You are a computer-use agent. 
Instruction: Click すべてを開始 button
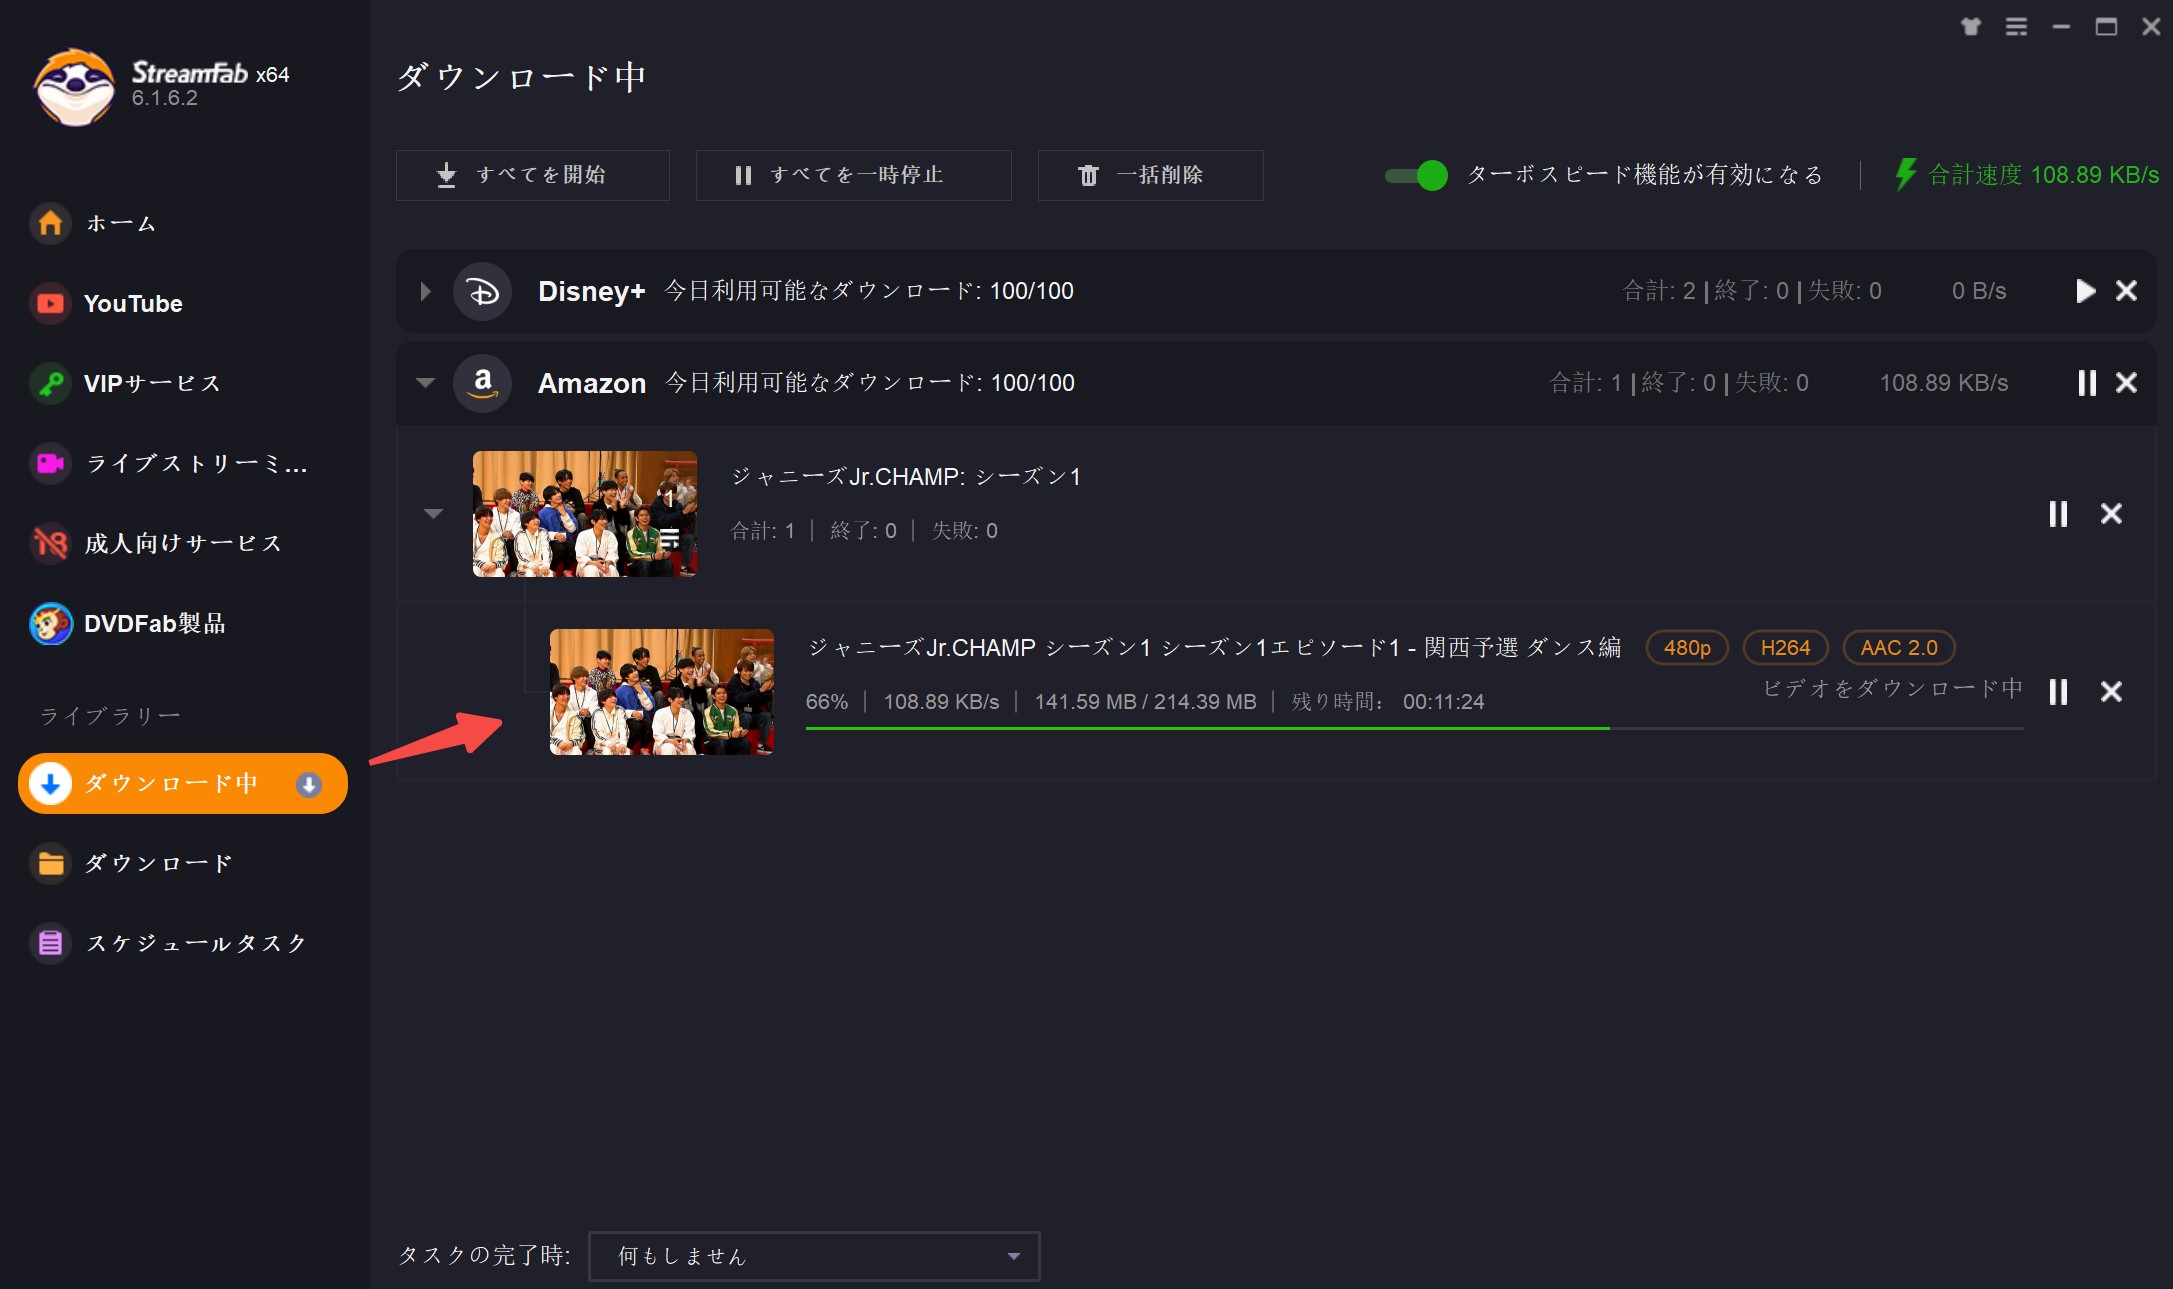click(x=532, y=175)
